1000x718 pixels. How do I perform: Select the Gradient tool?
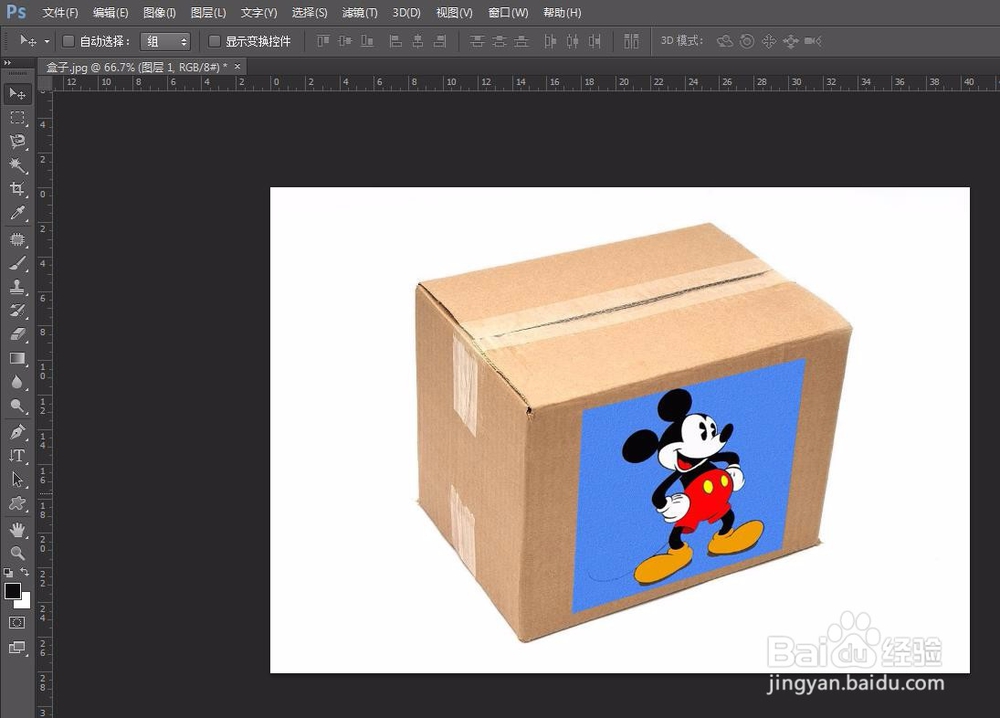tap(17, 358)
